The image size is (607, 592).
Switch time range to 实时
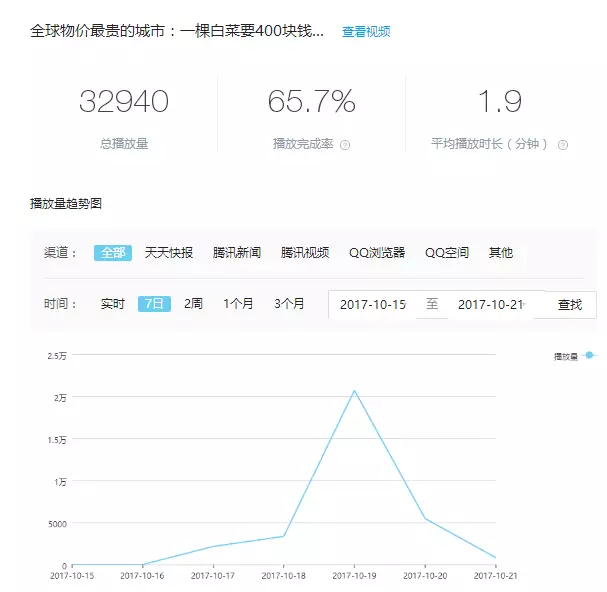[x=113, y=304]
